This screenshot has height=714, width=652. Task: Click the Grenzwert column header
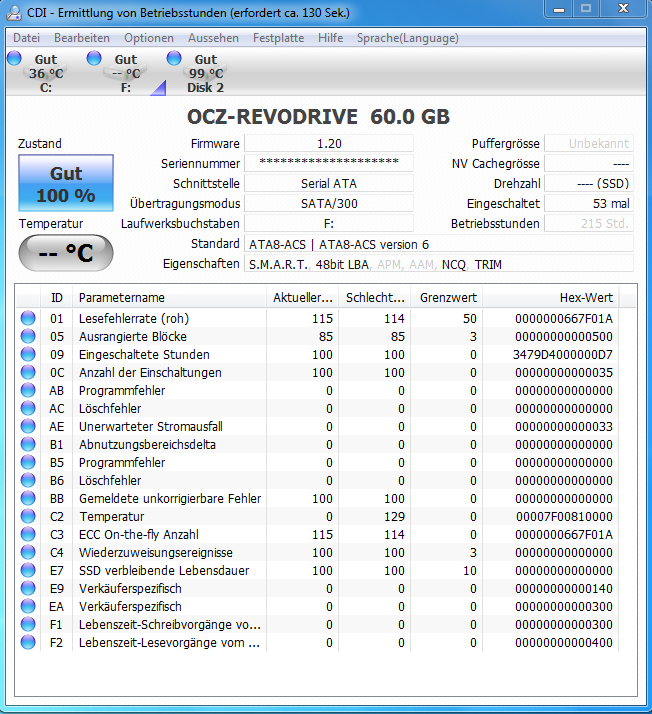tap(447, 298)
